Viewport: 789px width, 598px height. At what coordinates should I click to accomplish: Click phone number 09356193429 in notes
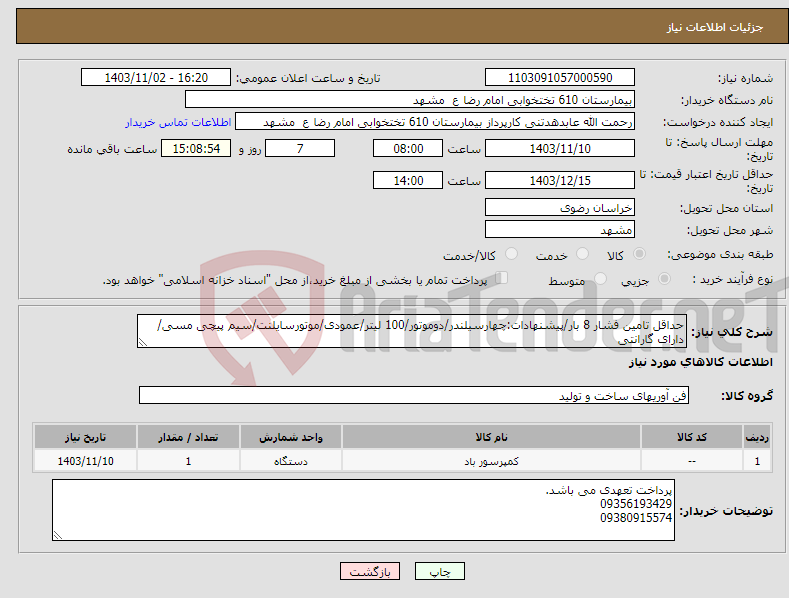click(x=636, y=504)
